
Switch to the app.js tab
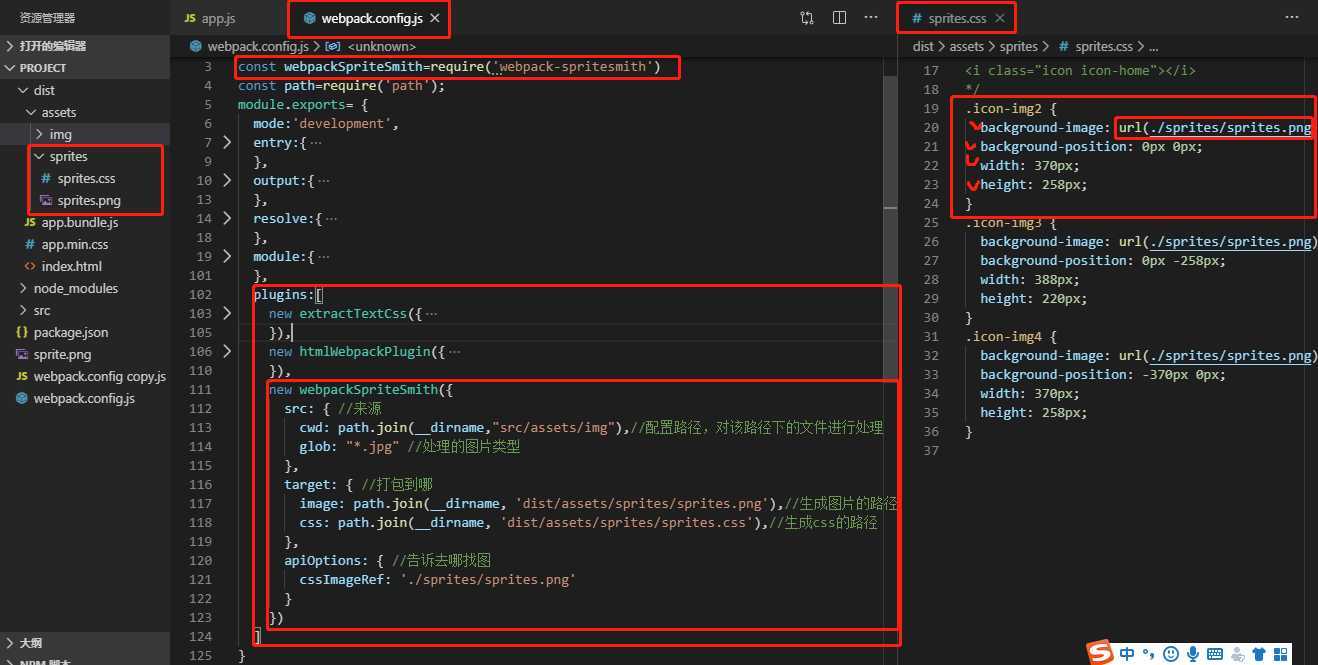(218, 19)
